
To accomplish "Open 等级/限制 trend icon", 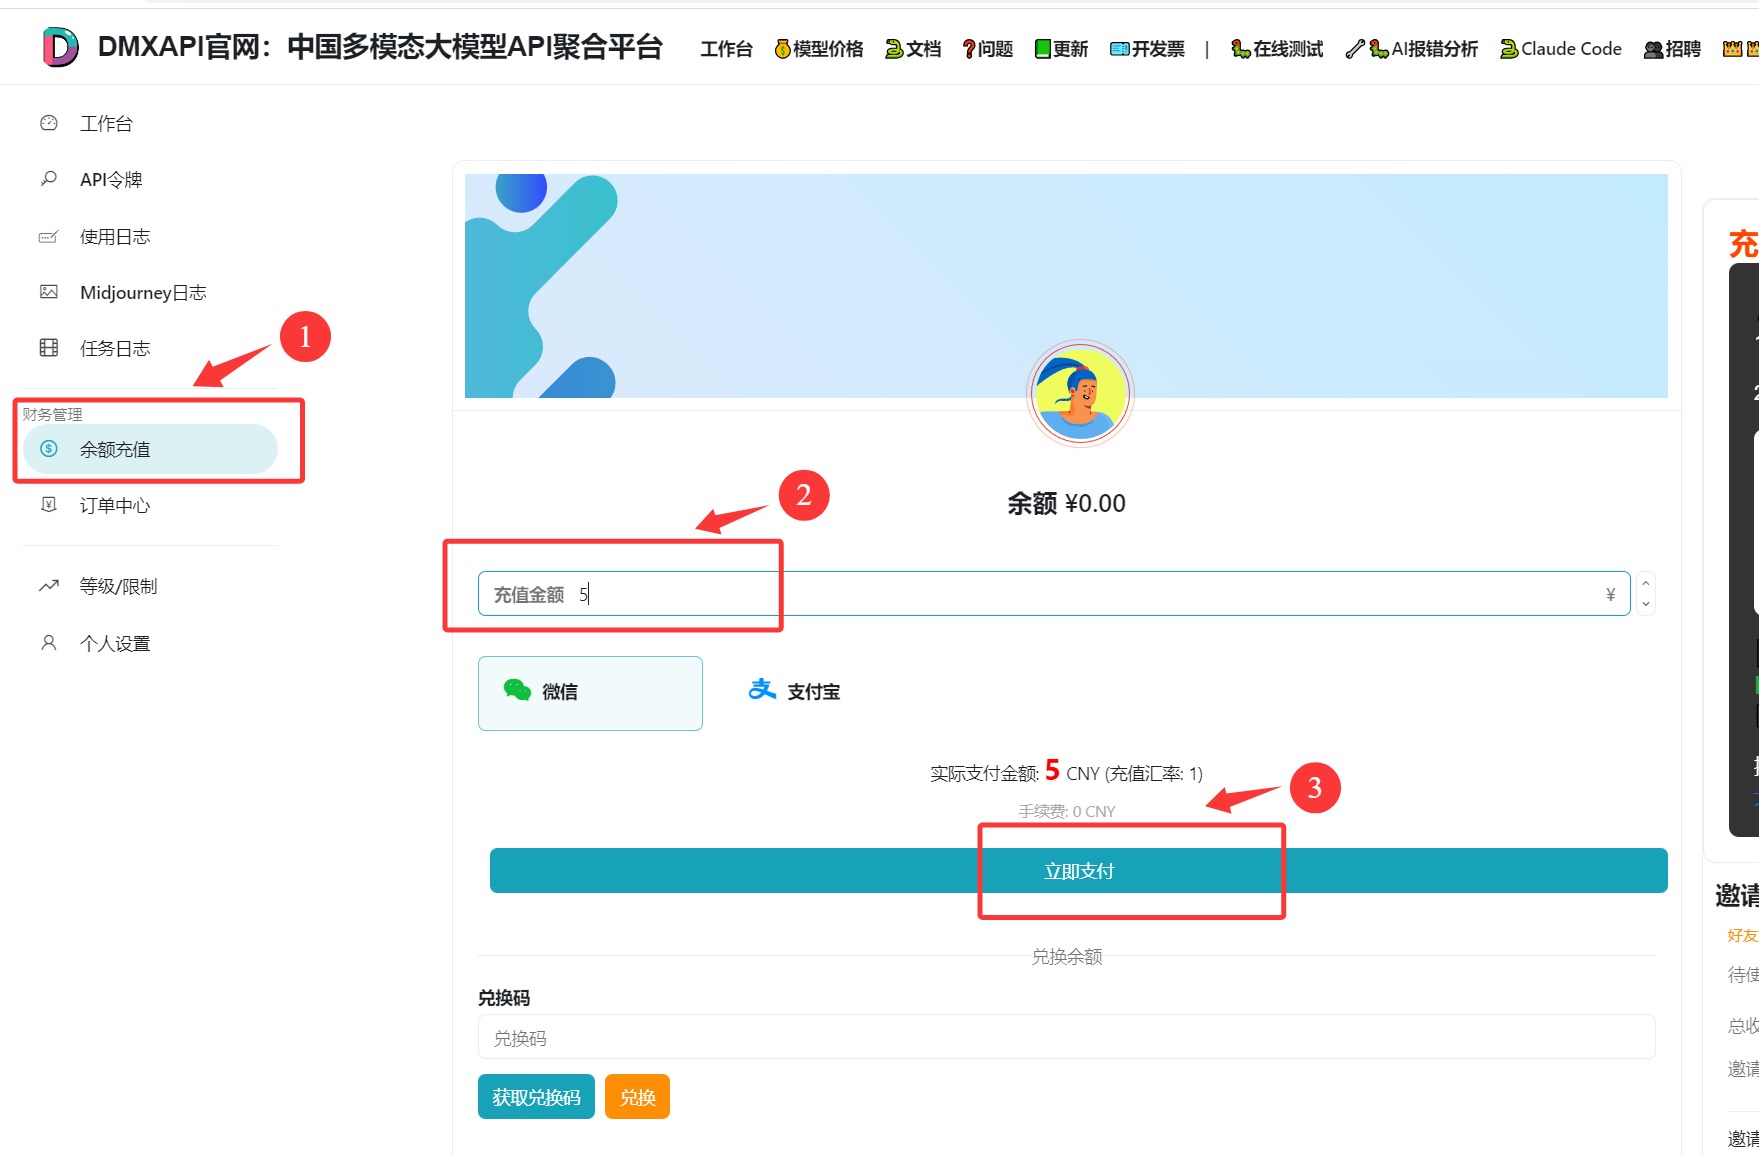I will pyautogui.click(x=48, y=586).
